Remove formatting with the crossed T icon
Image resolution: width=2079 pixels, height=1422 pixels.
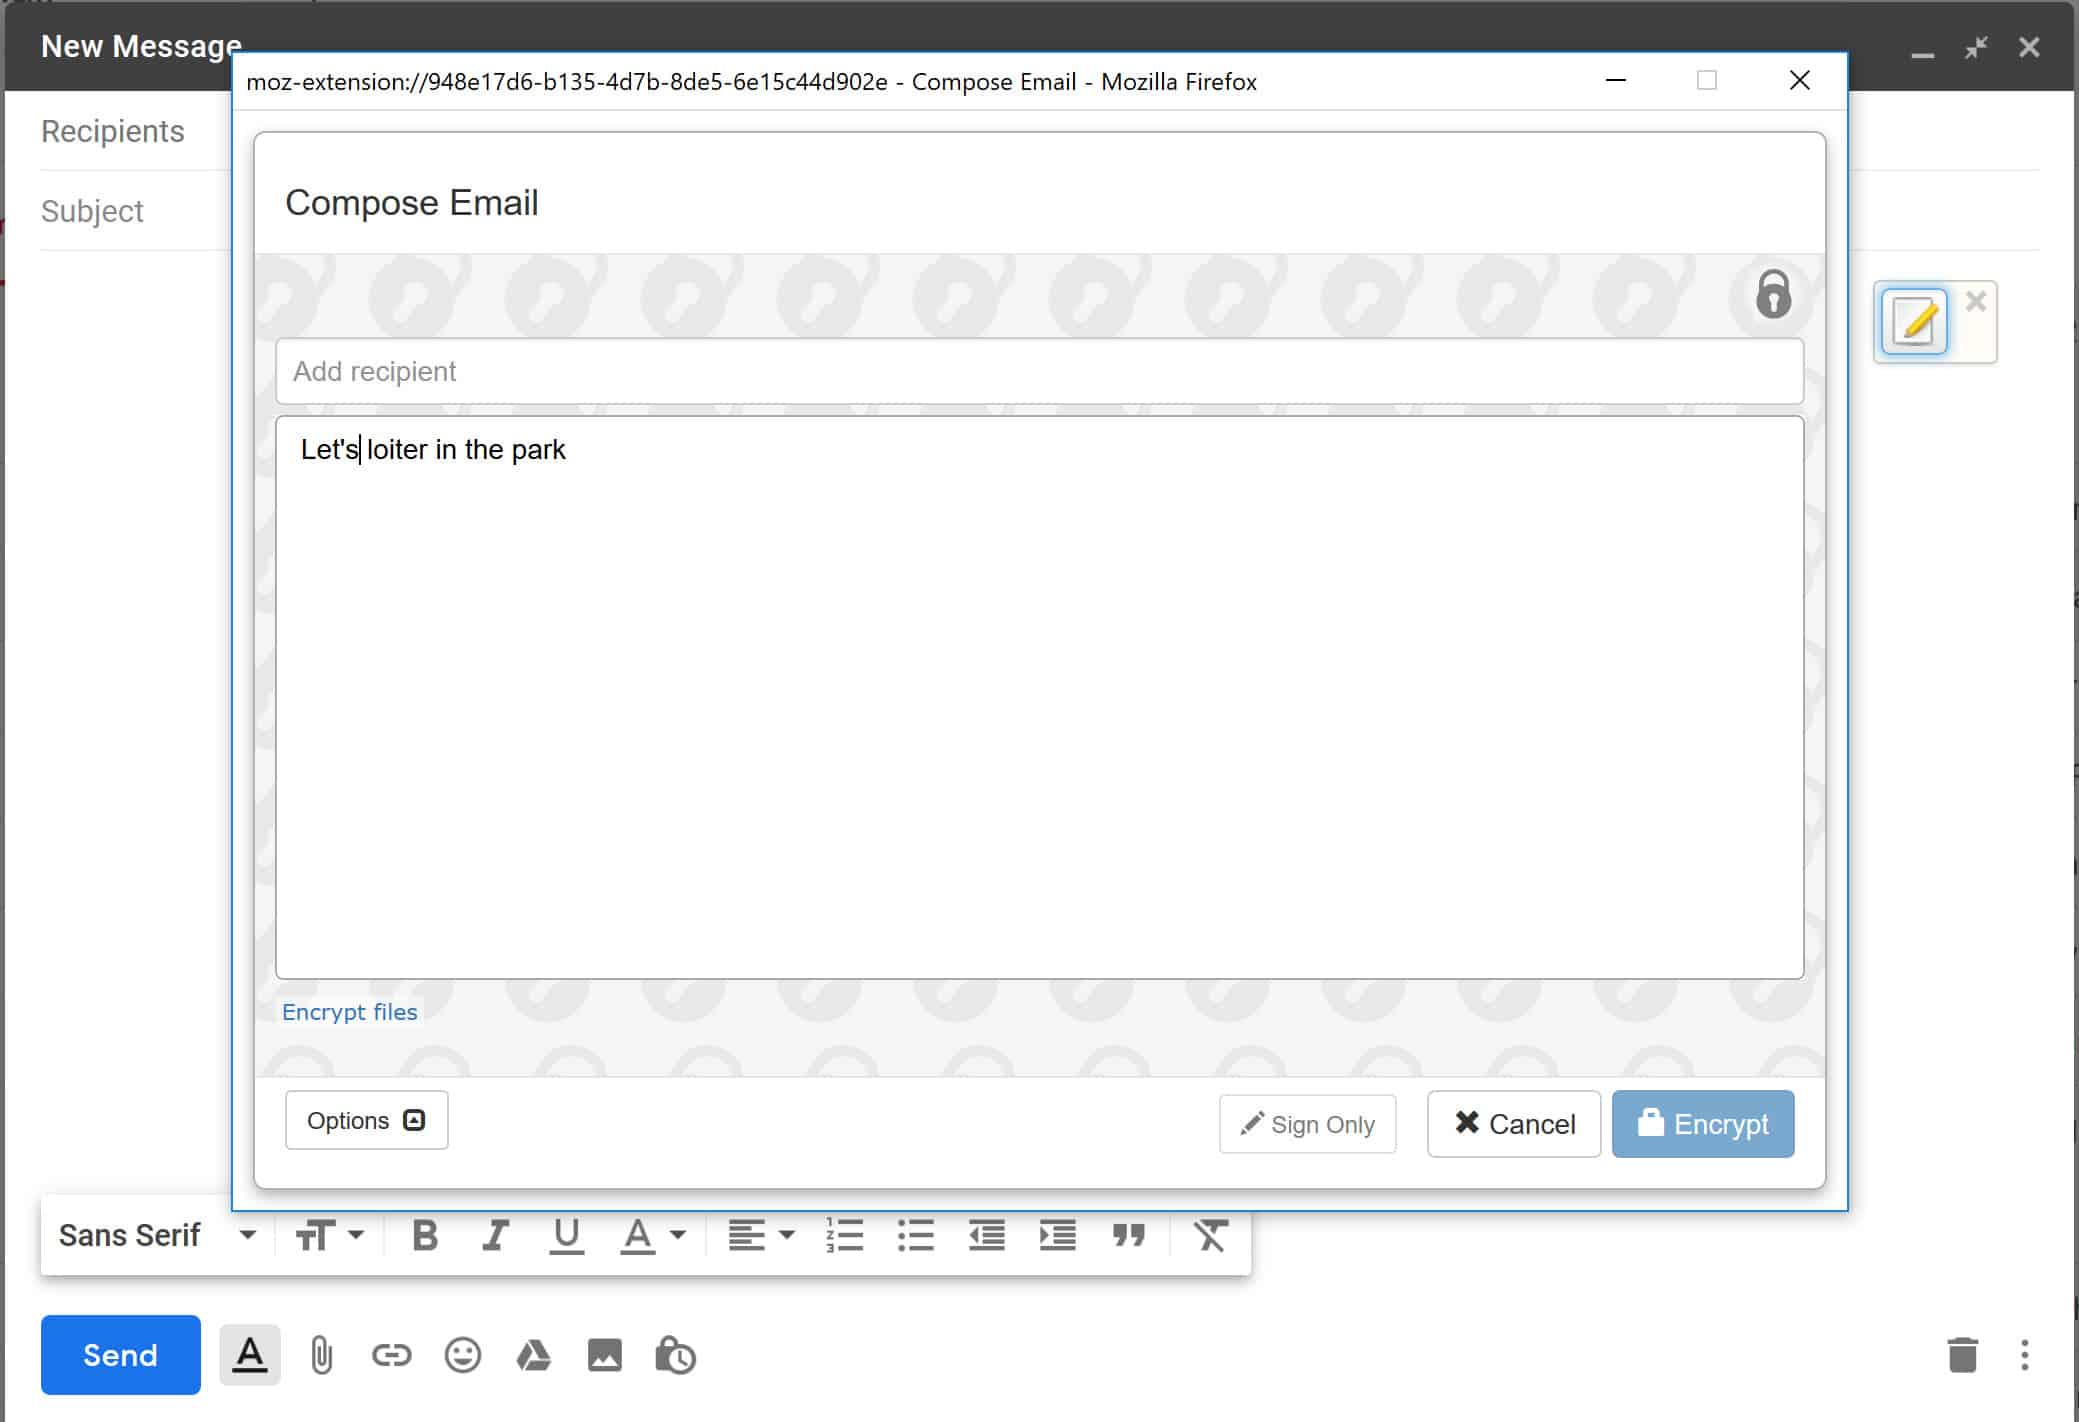1210,1236
